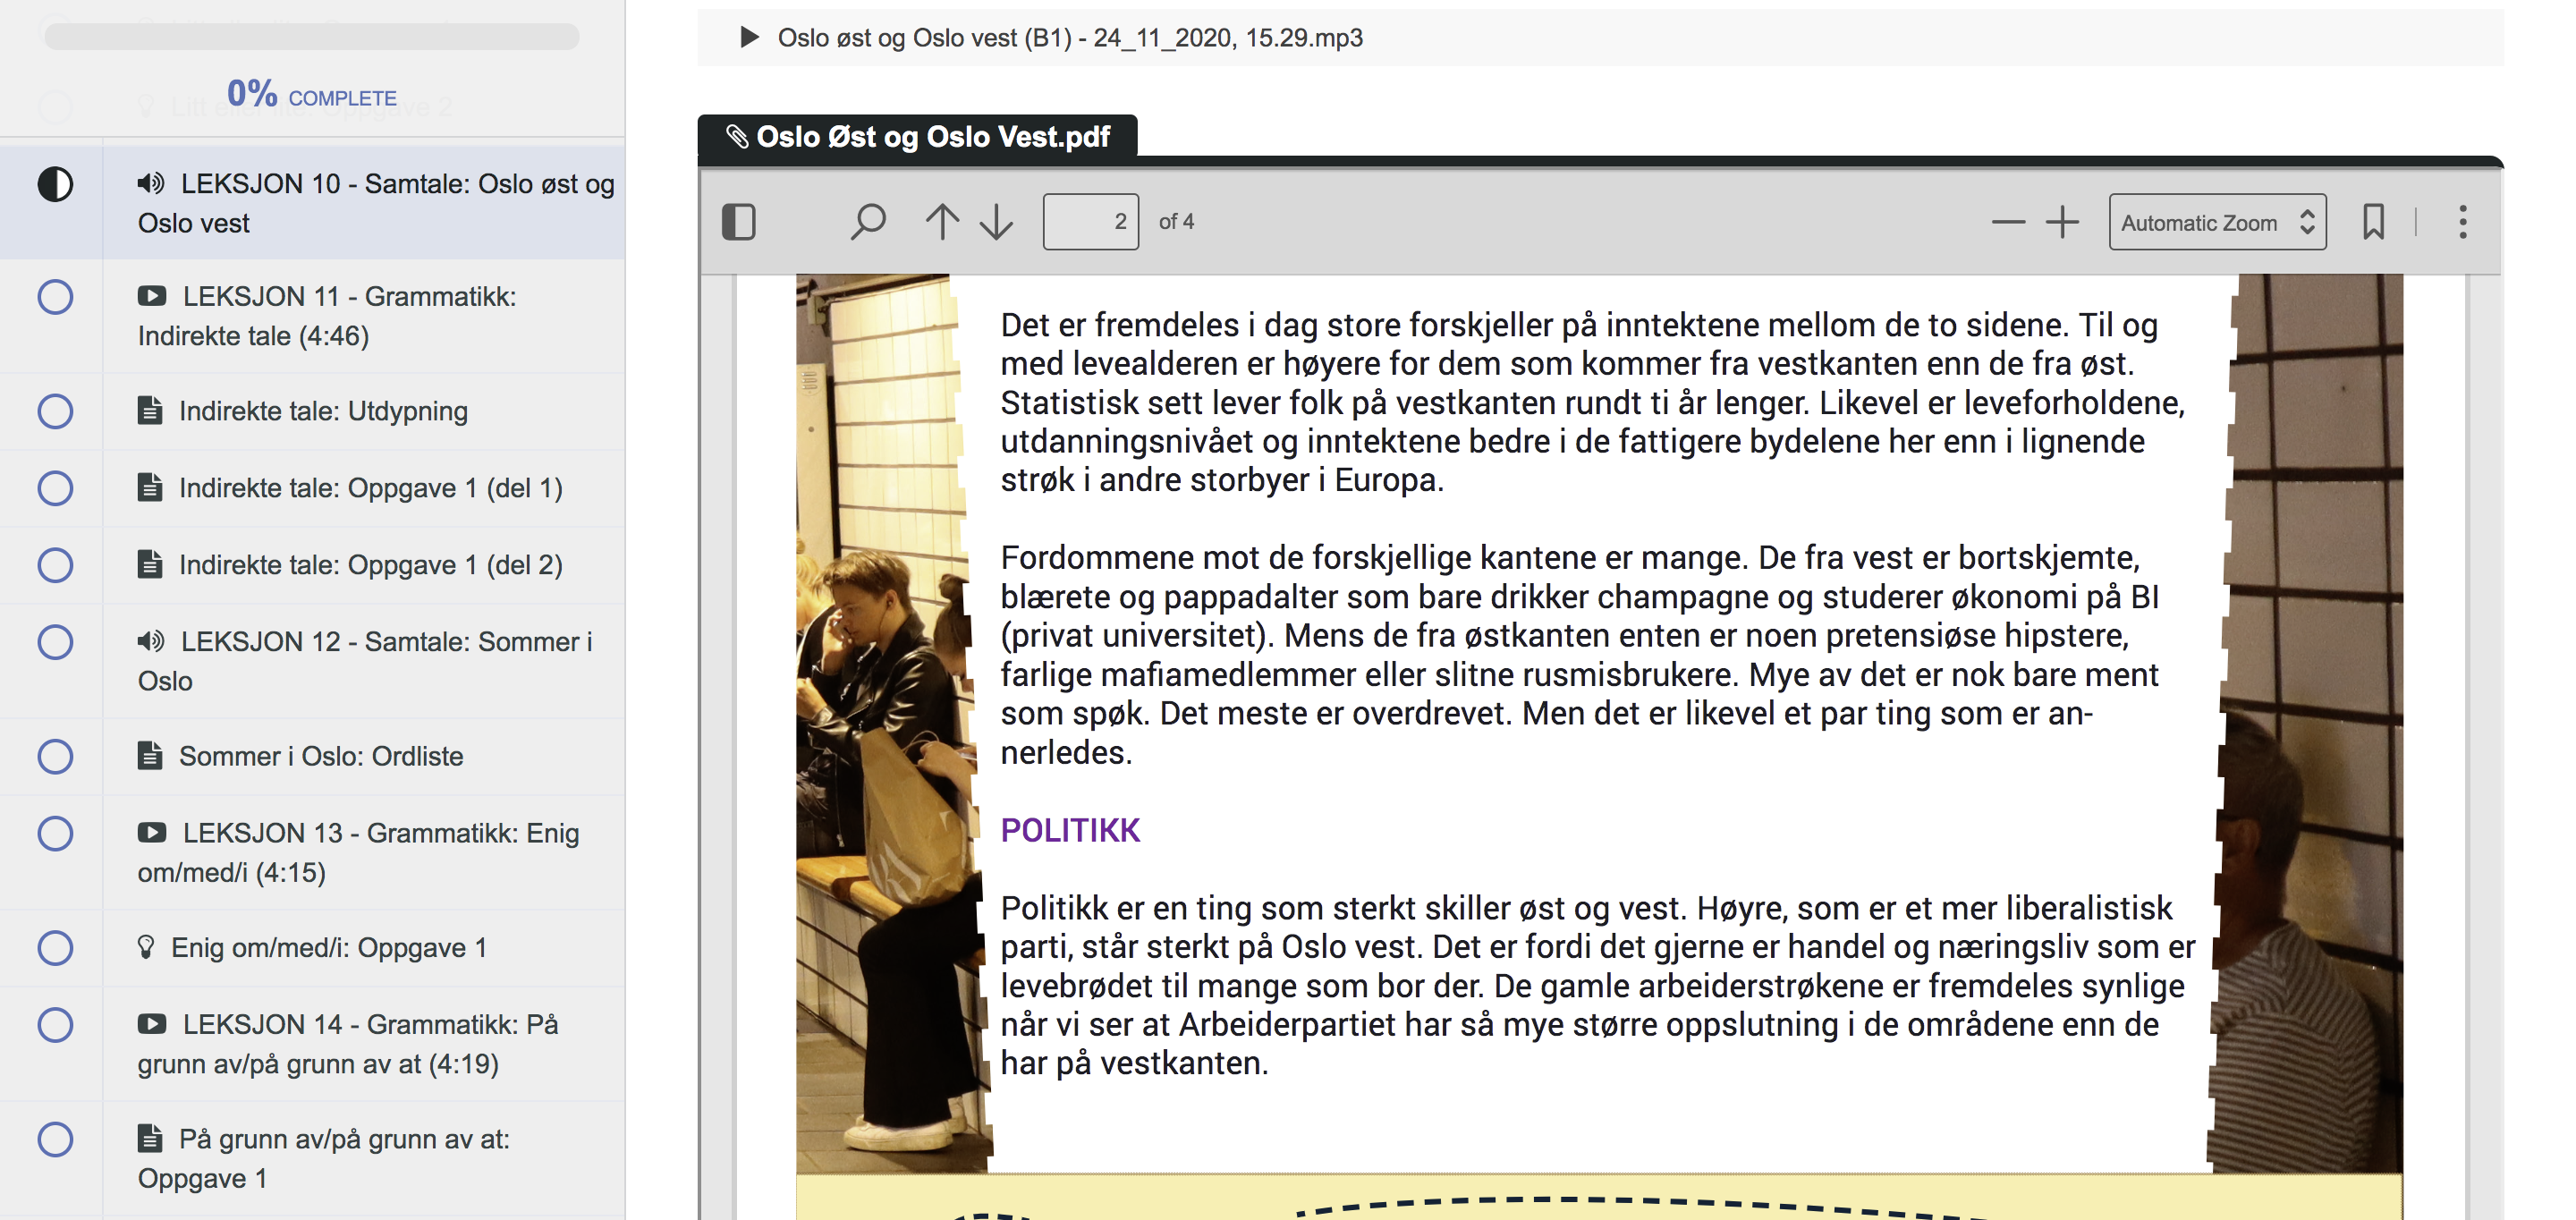The image size is (2576, 1220).
Task: Open the PDF viewer tools menu
Action: [x=2462, y=221]
